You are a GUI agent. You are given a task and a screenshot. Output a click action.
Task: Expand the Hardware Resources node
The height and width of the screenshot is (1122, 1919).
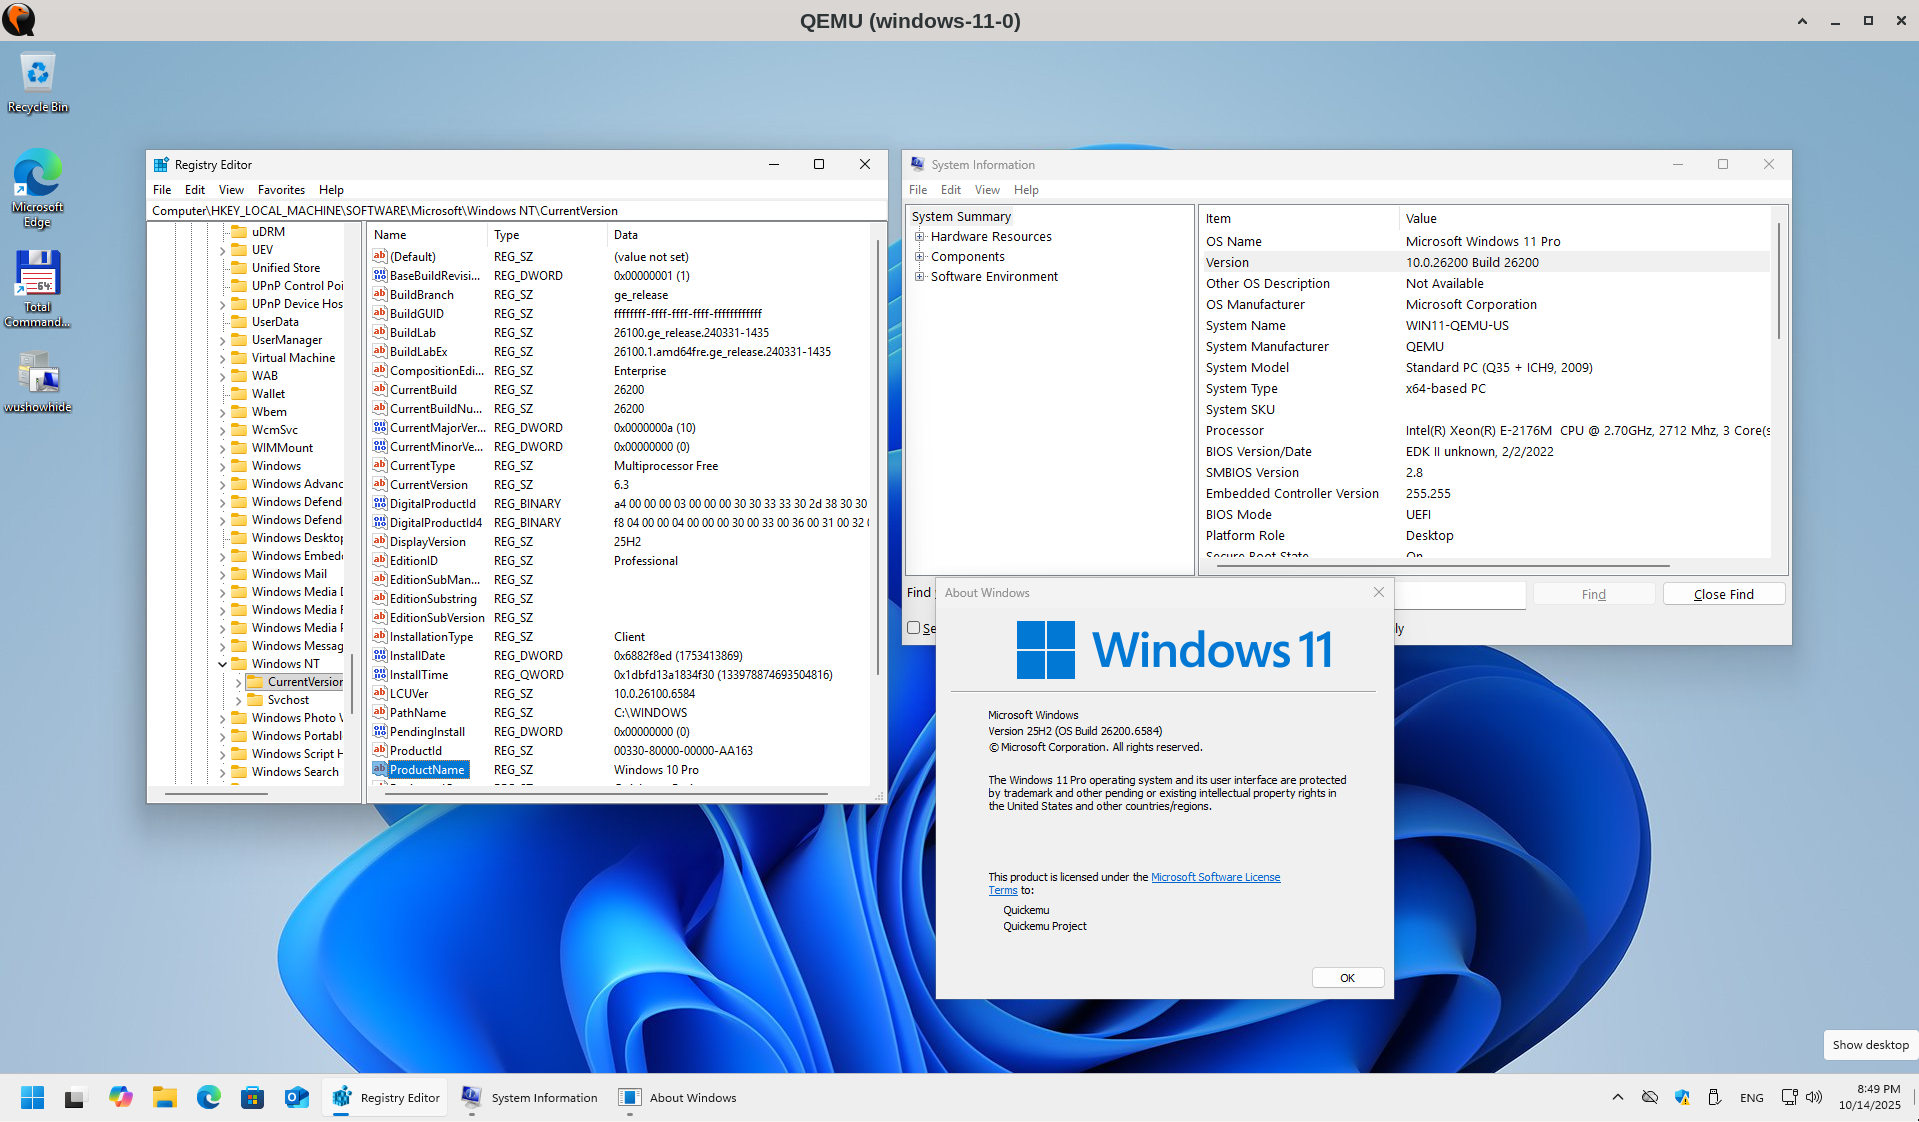tap(920, 236)
